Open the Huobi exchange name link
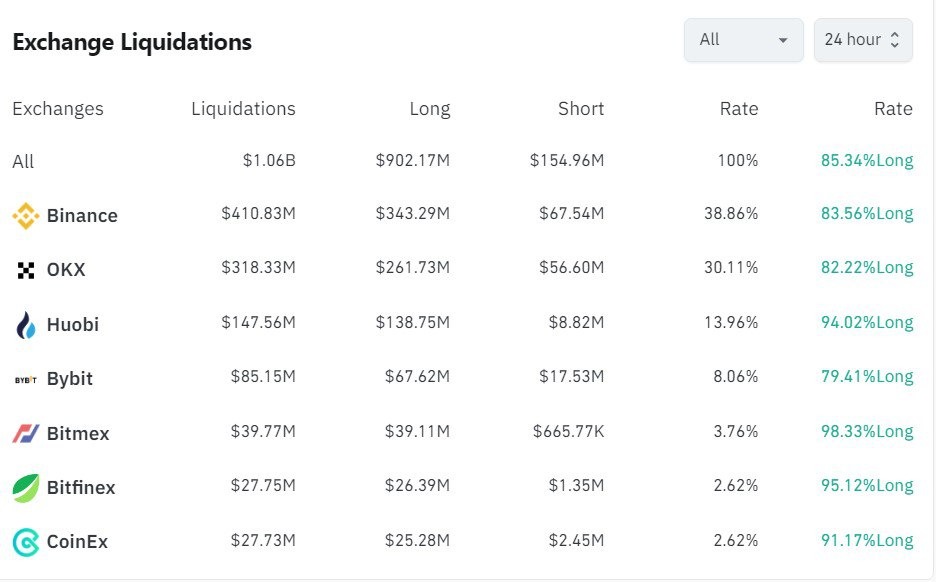Screen dimensions: 936x582 (x=73, y=324)
